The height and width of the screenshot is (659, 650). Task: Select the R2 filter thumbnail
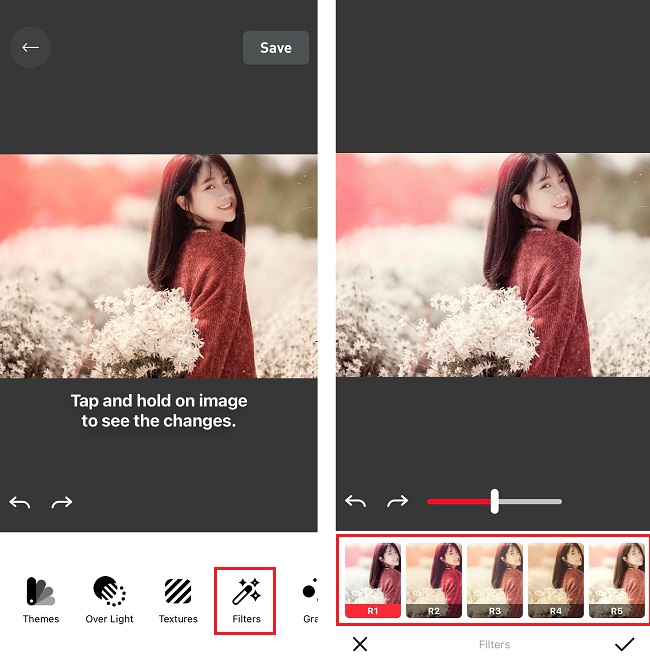(x=434, y=580)
